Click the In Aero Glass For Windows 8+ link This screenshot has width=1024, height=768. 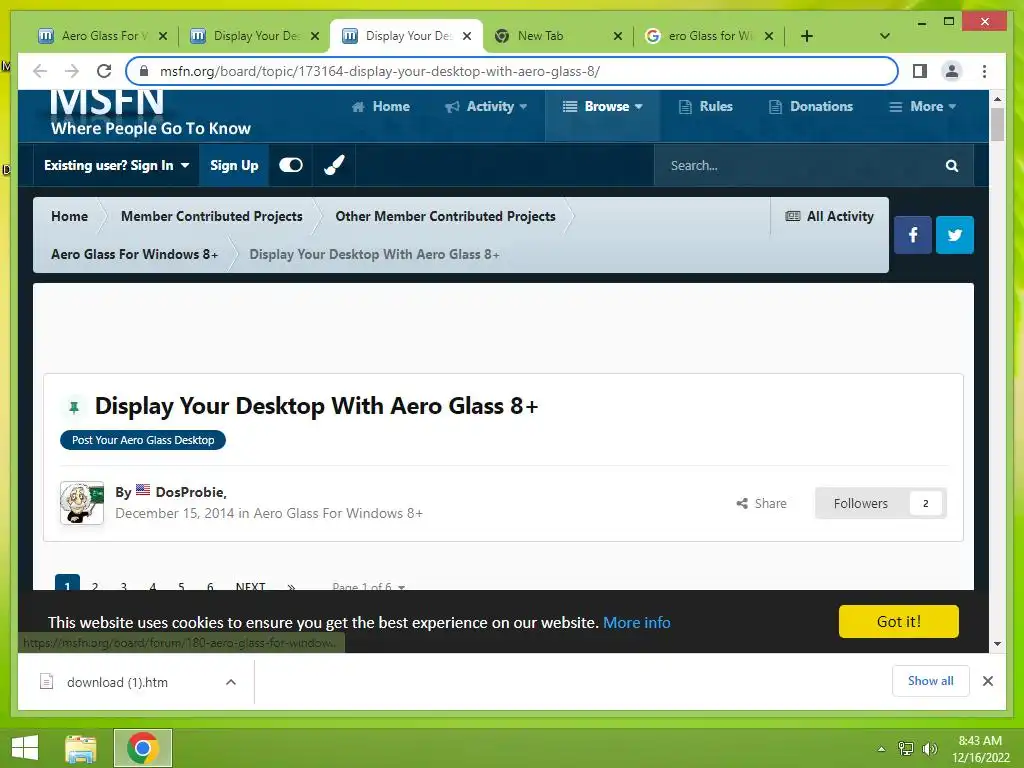pos(338,513)
